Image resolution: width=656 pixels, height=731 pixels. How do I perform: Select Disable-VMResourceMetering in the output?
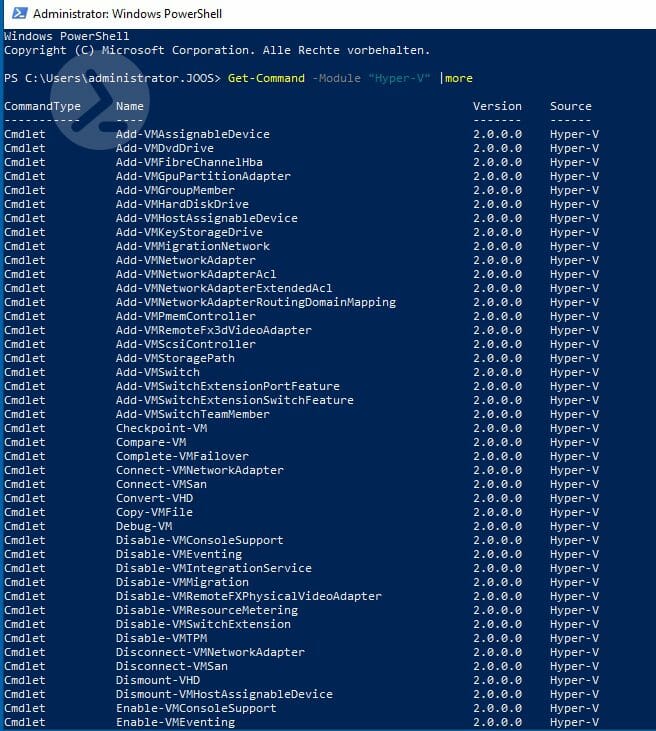pos(207,610)
